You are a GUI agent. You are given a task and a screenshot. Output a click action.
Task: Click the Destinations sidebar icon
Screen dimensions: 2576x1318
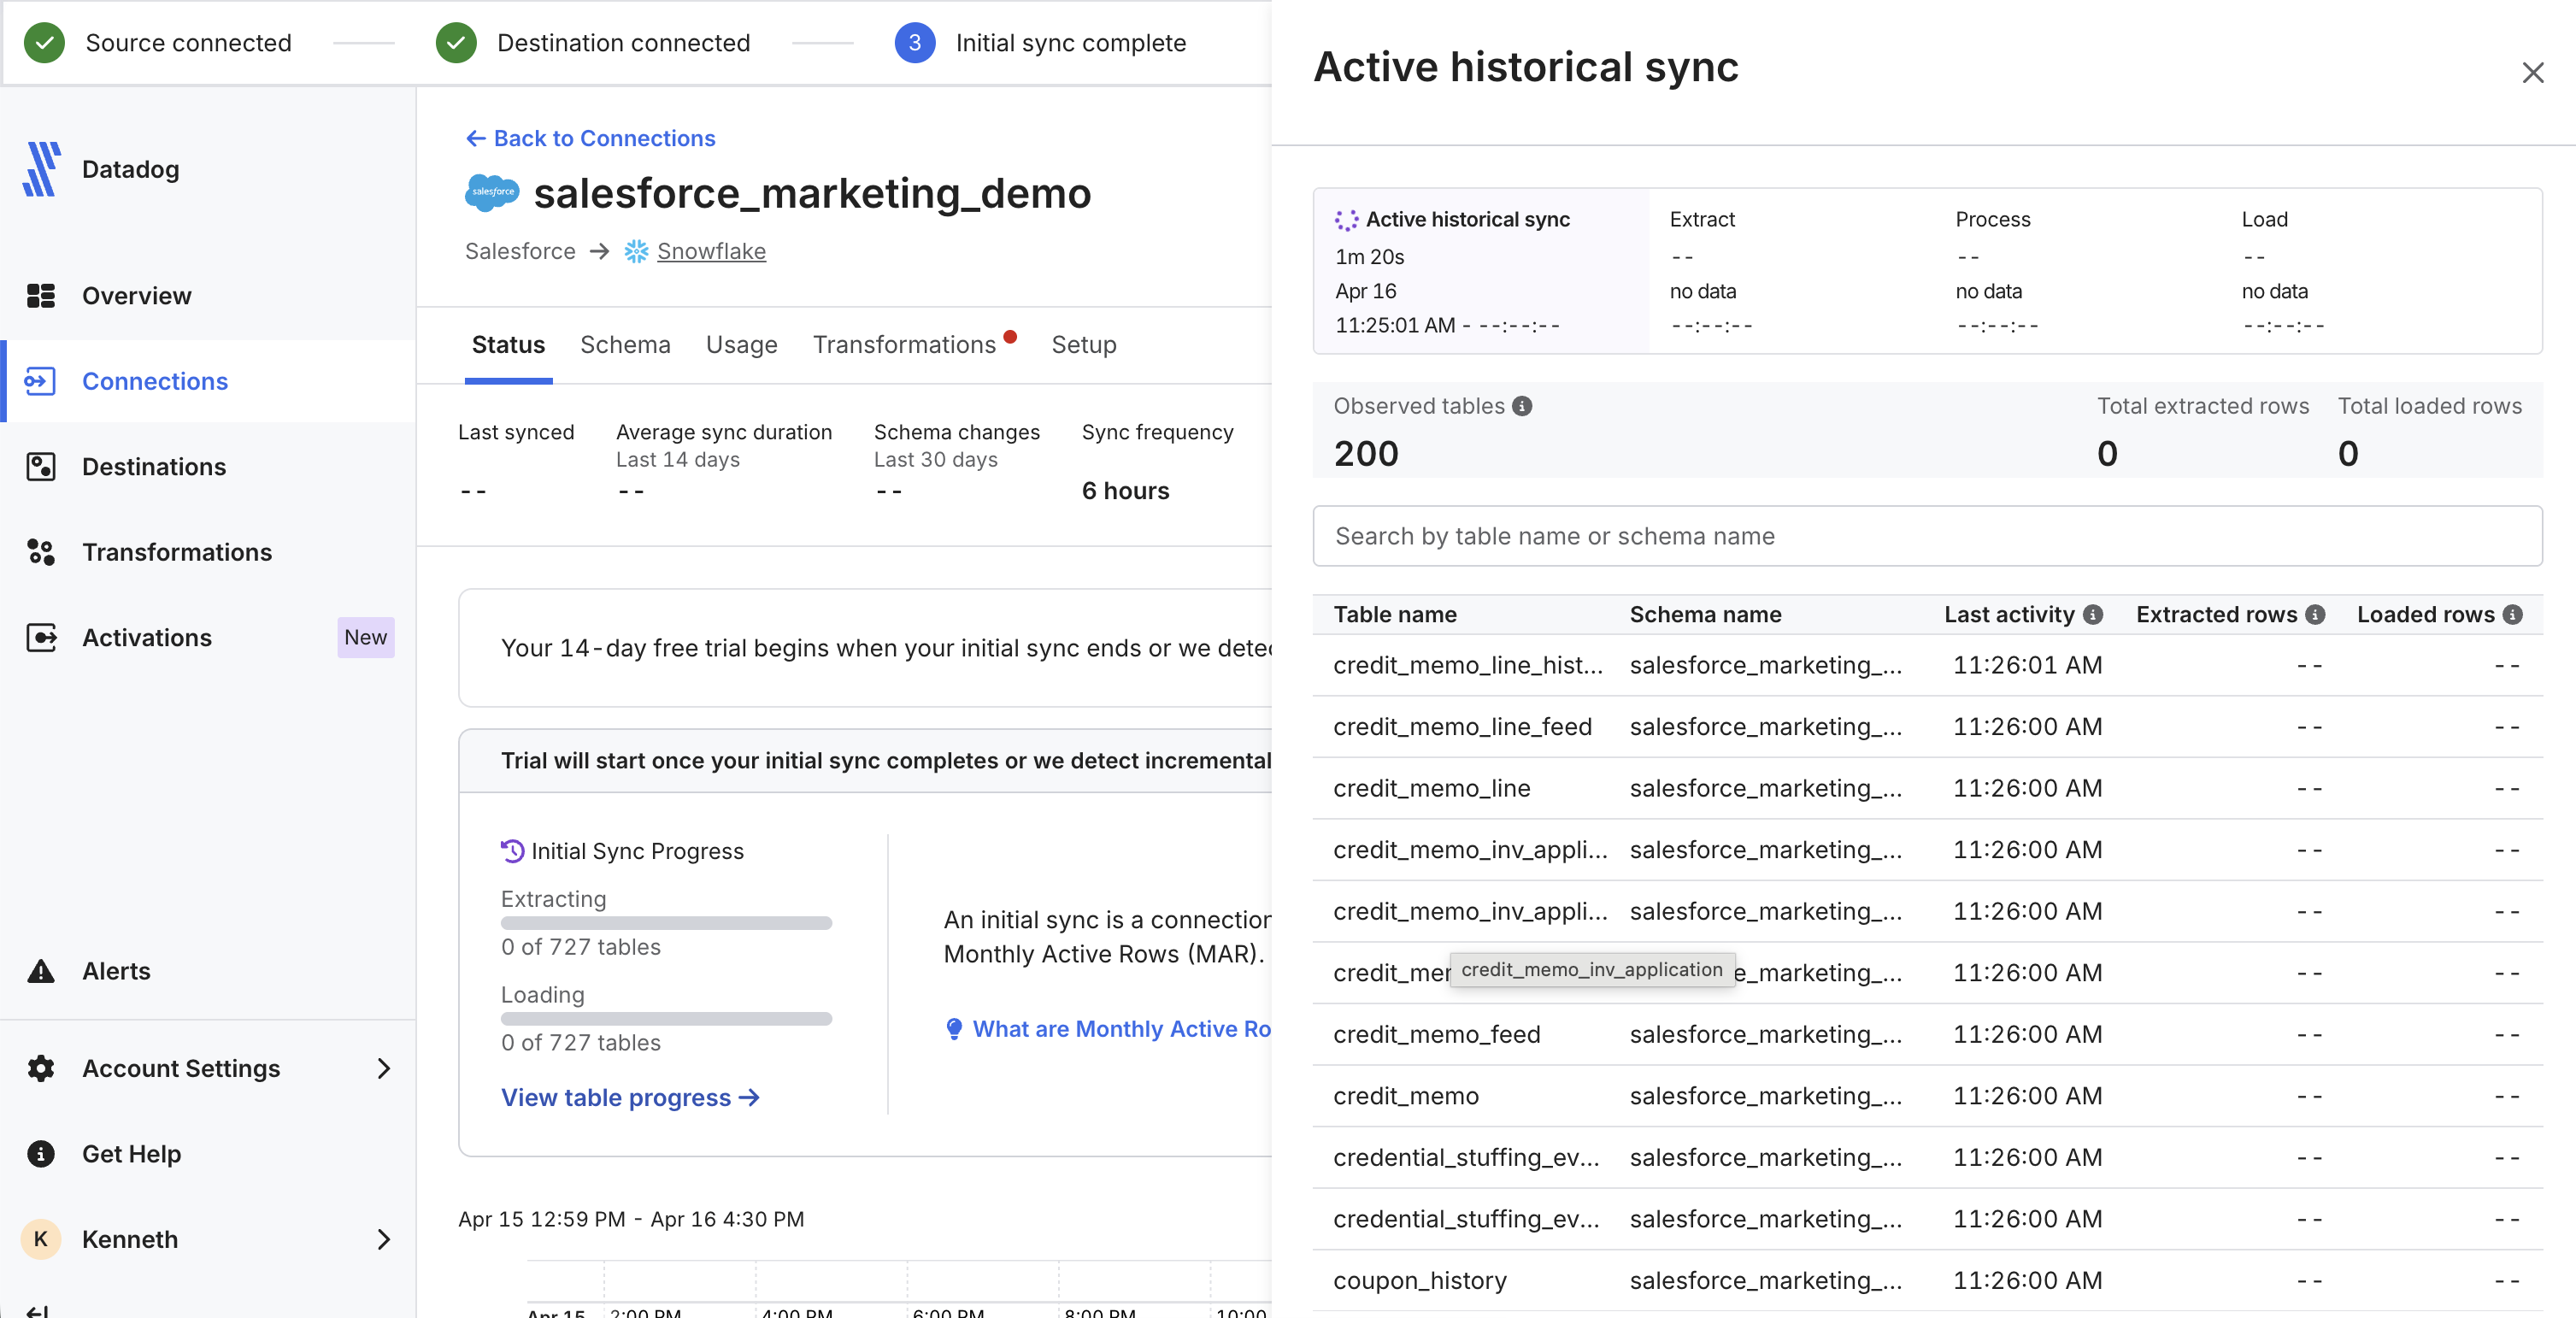tap(40, 466)
